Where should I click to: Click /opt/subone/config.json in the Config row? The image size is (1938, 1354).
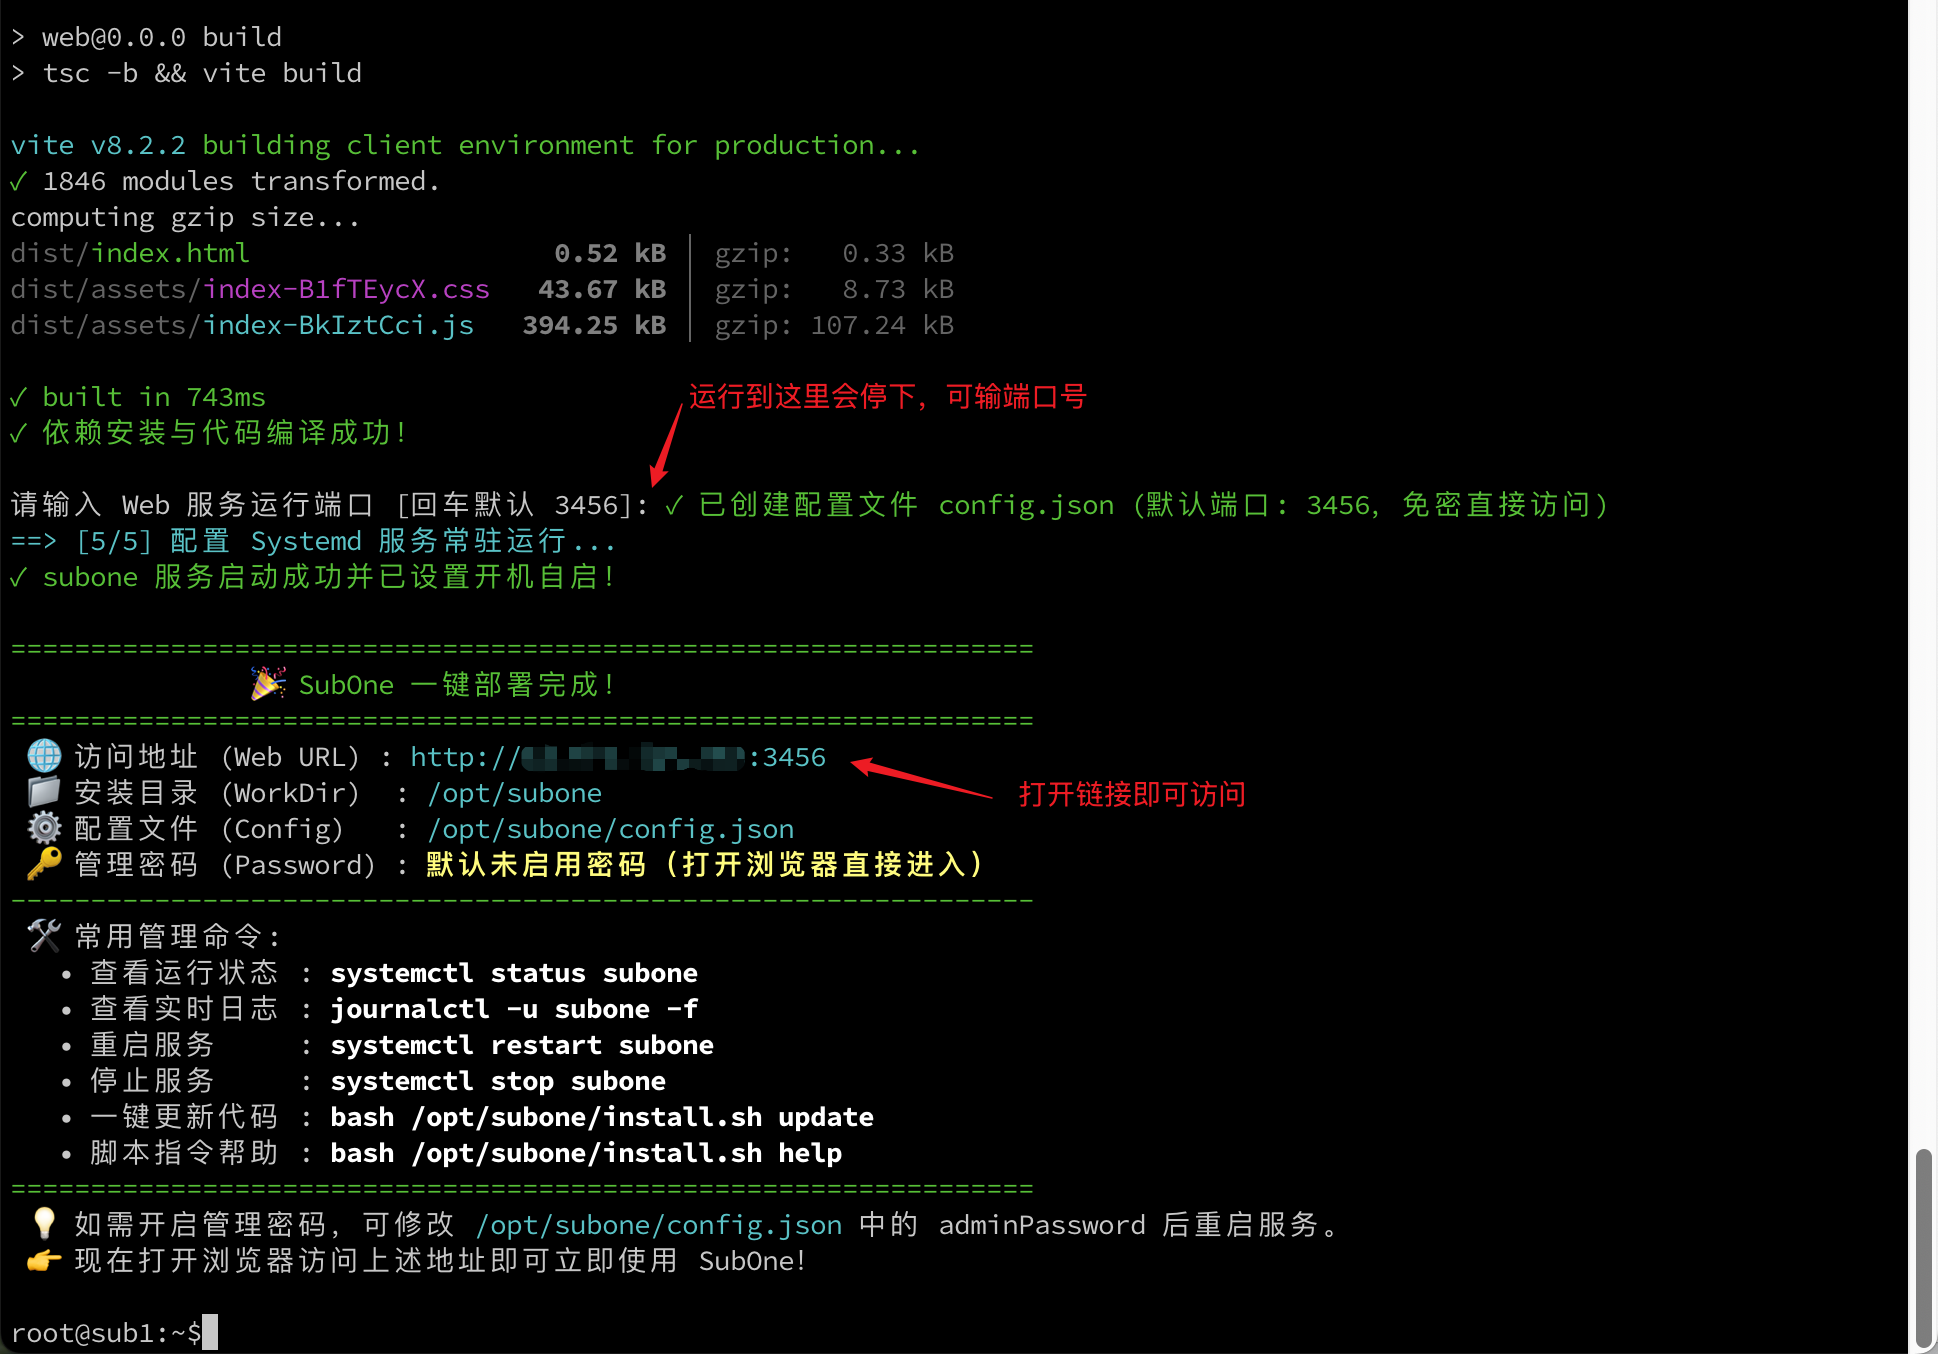[x=611, y=829]
